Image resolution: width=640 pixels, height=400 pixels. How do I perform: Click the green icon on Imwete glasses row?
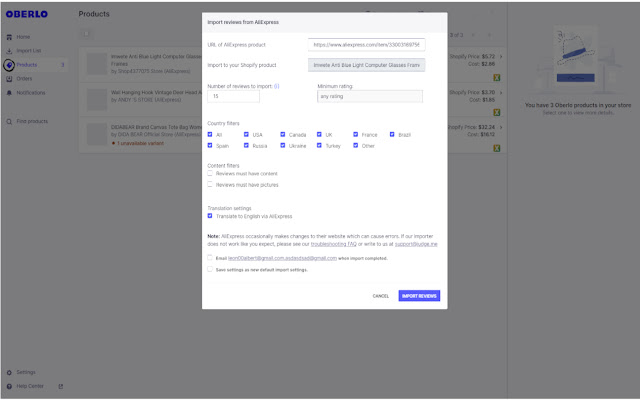(497, 78)
